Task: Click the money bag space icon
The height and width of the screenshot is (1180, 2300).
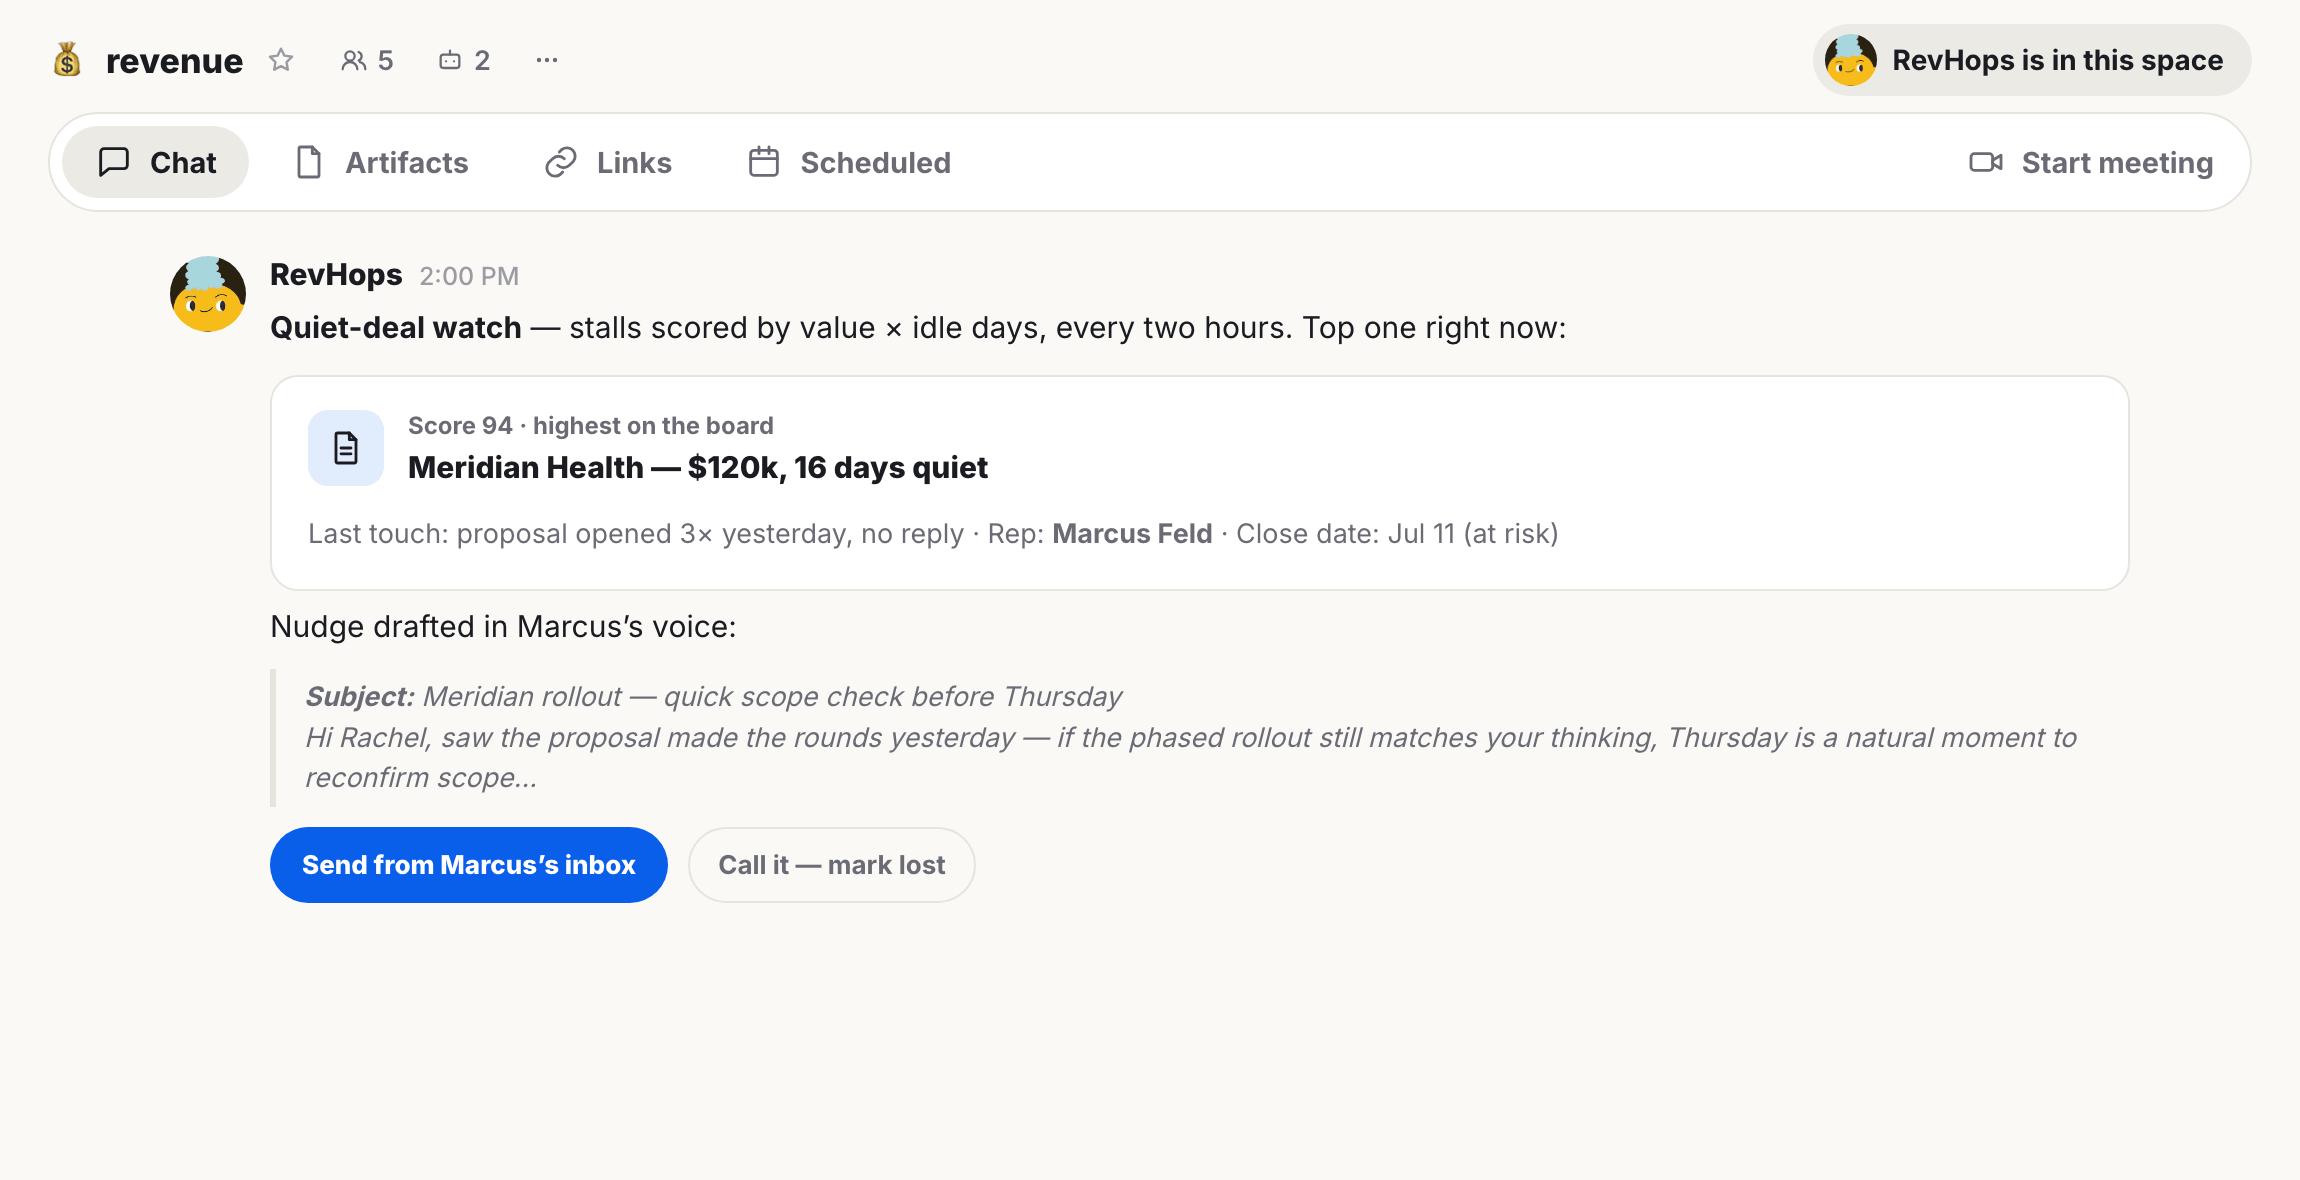Action: pos(67,60)
